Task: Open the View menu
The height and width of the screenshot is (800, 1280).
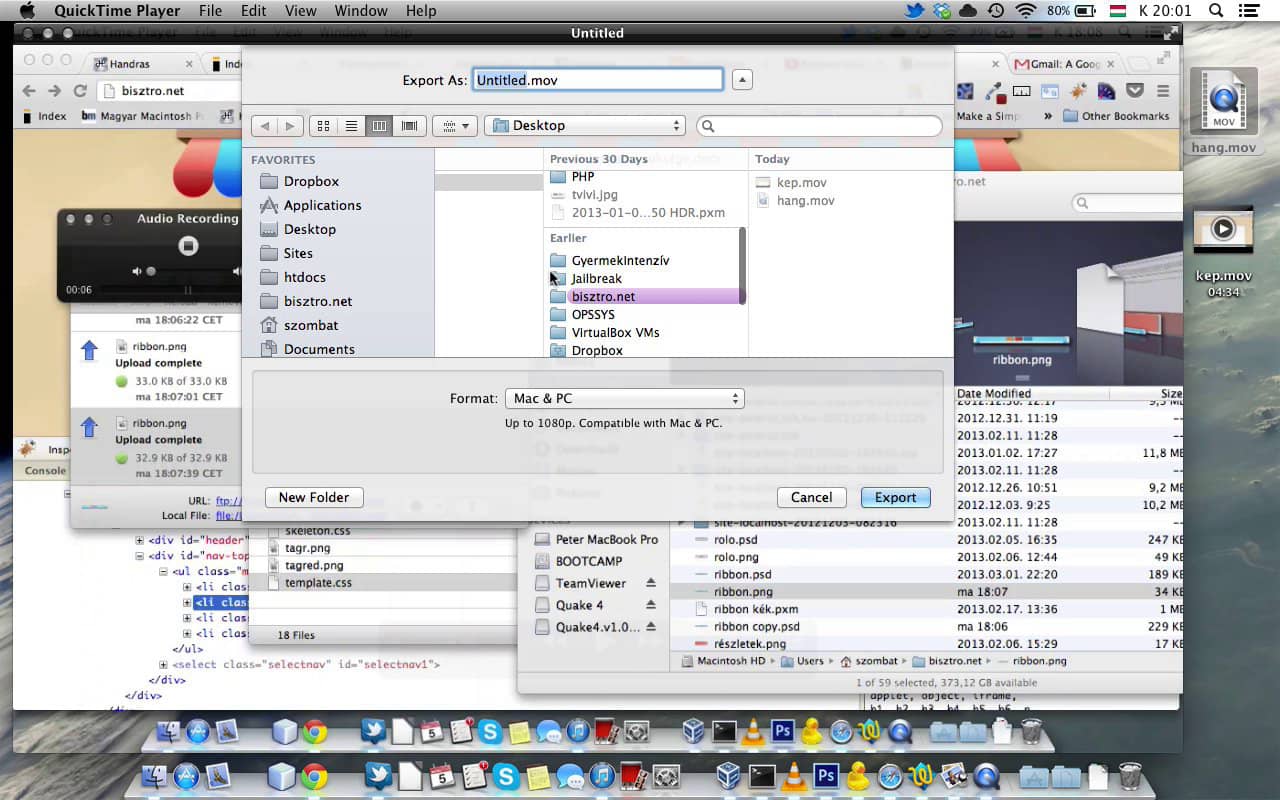Action: click(300, 11)
